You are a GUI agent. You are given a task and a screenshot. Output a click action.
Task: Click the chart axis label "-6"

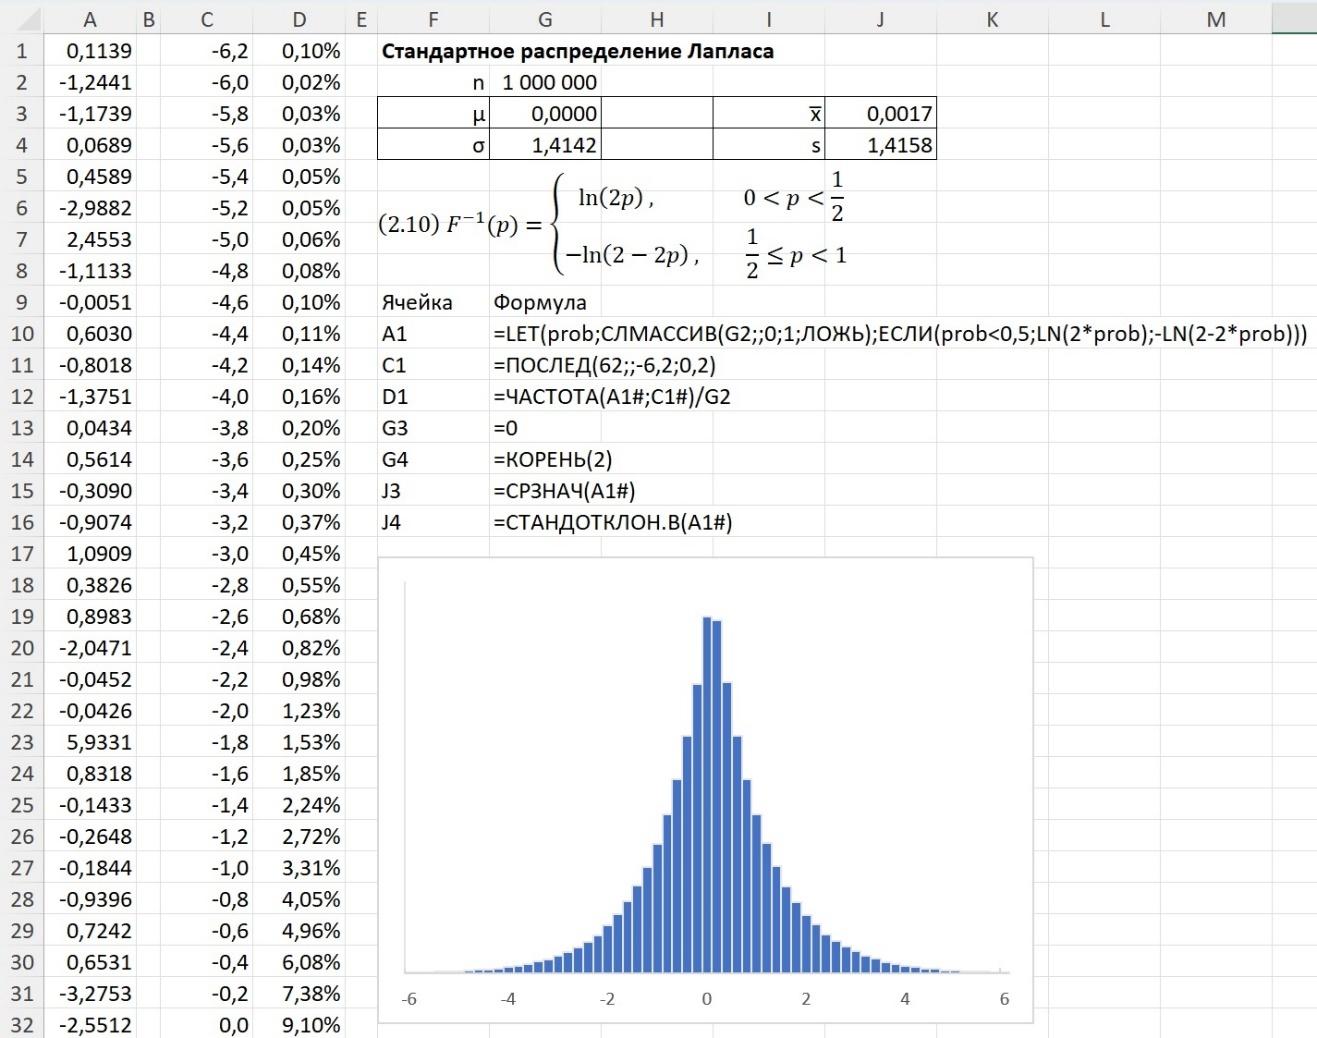pyautogui.click(x=409, y=999)
